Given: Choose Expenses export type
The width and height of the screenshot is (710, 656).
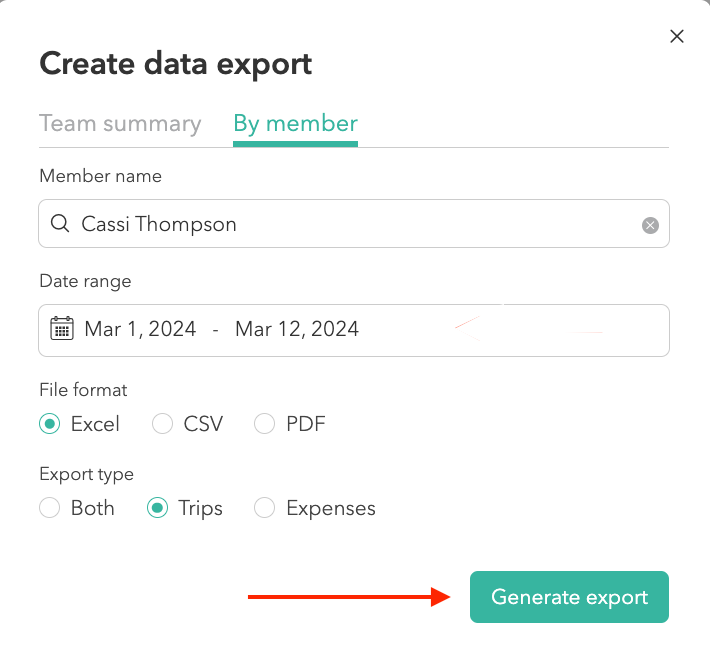Looking at the screenshot, I should 264,508.
